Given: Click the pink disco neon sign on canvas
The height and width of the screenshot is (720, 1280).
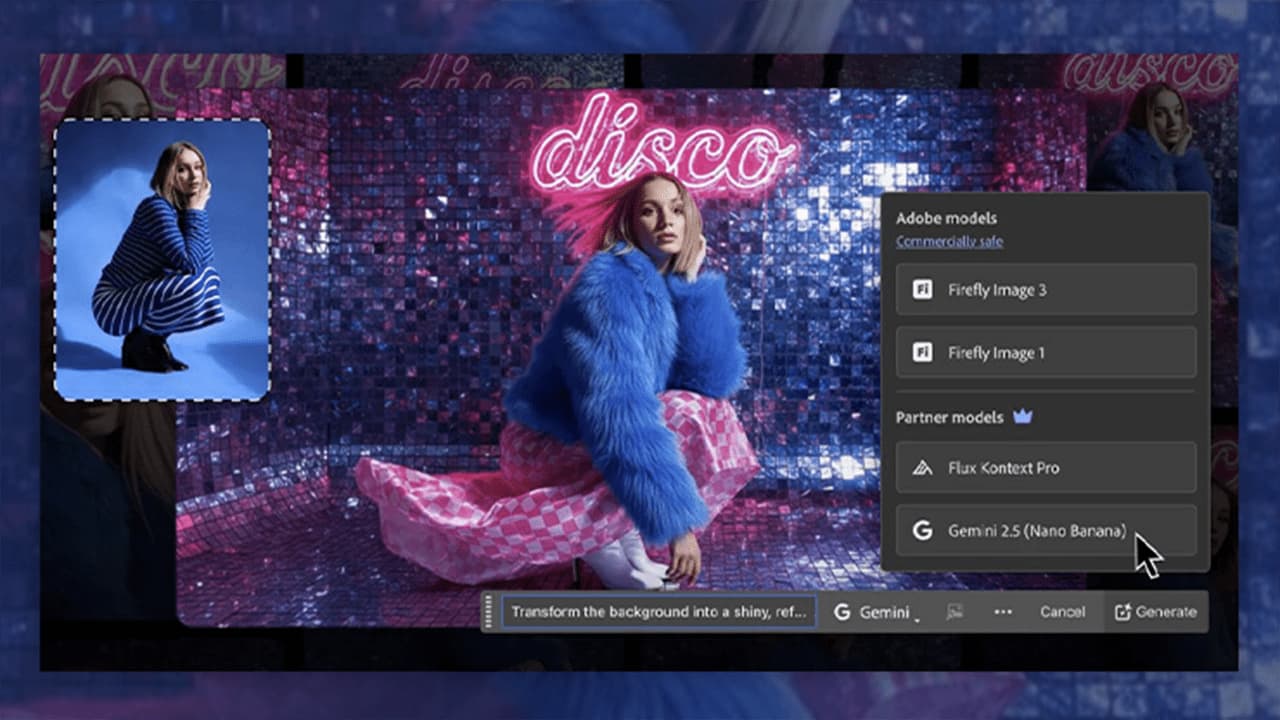Looking at the screenshot, I should click(x=660, y=150).
